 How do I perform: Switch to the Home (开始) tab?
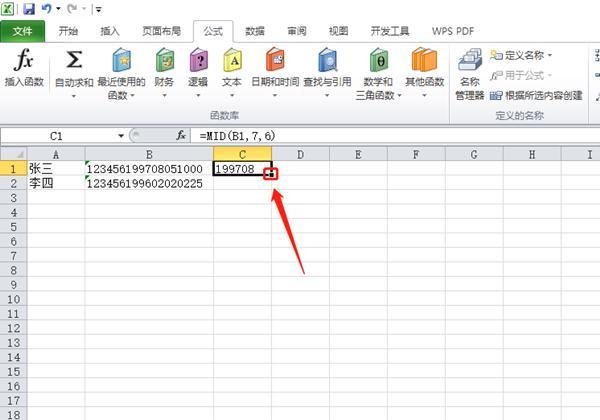(x=68, y=31)
